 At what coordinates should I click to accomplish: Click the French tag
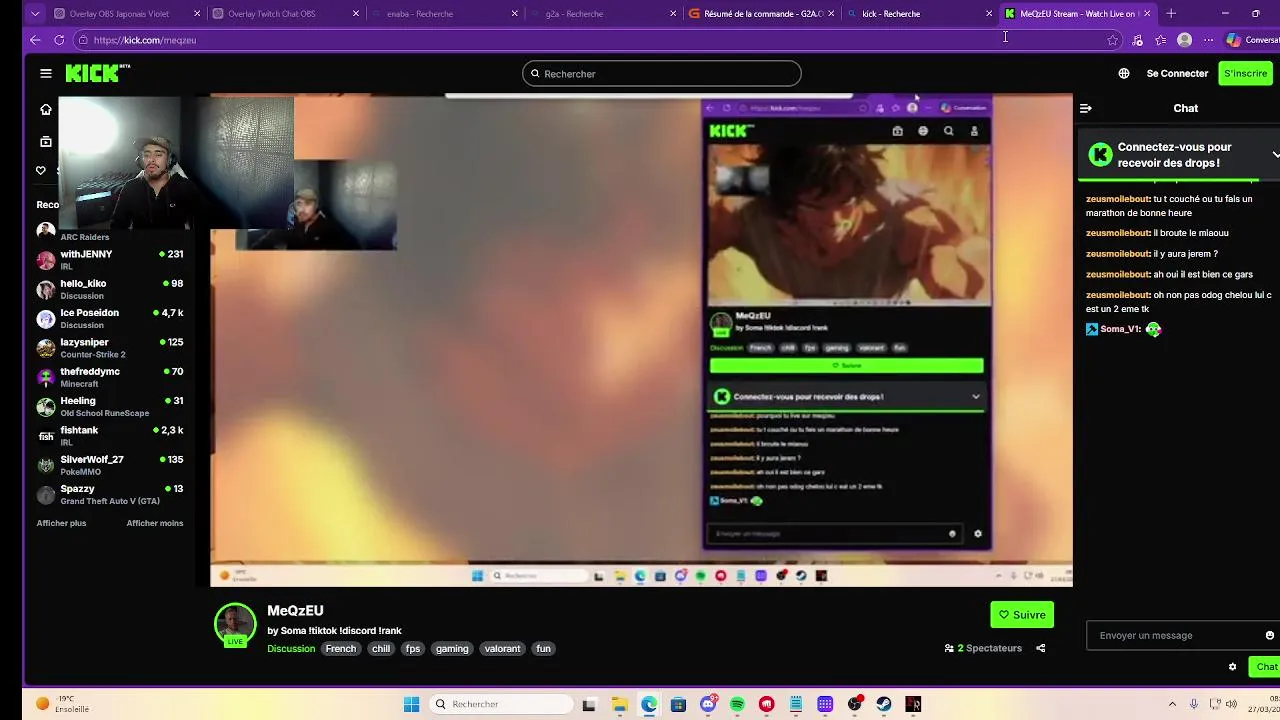pos(340,649)
